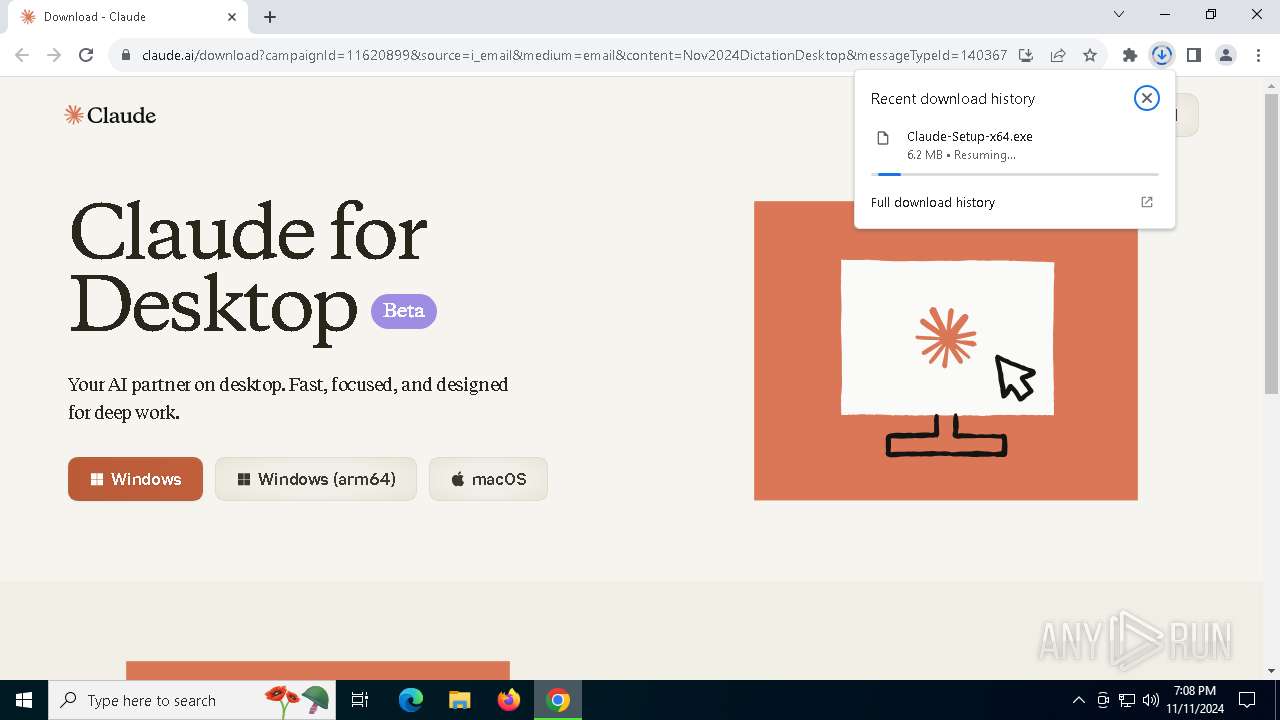1280x720 pixels.
Task: Open Task View on taskbar
Action: click(x=360, y=700)
